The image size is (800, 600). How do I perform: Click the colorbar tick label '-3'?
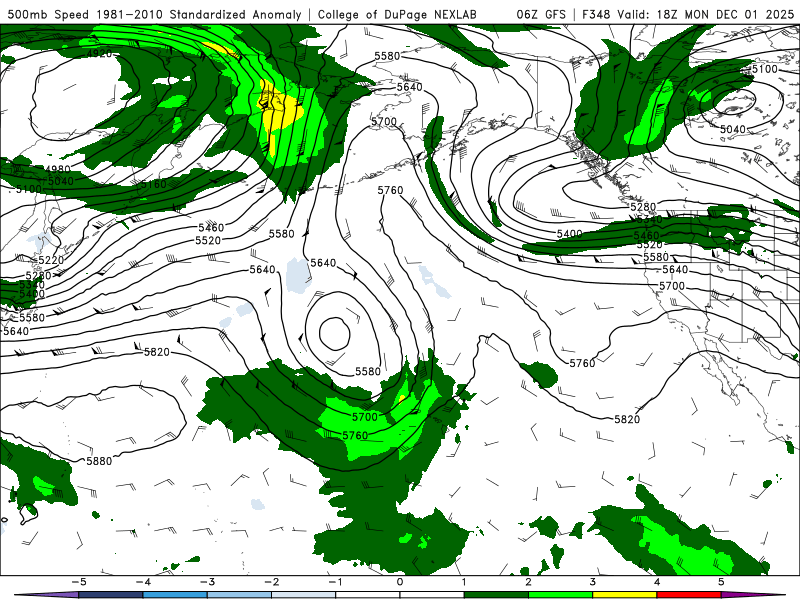click(x=207, y=582)
